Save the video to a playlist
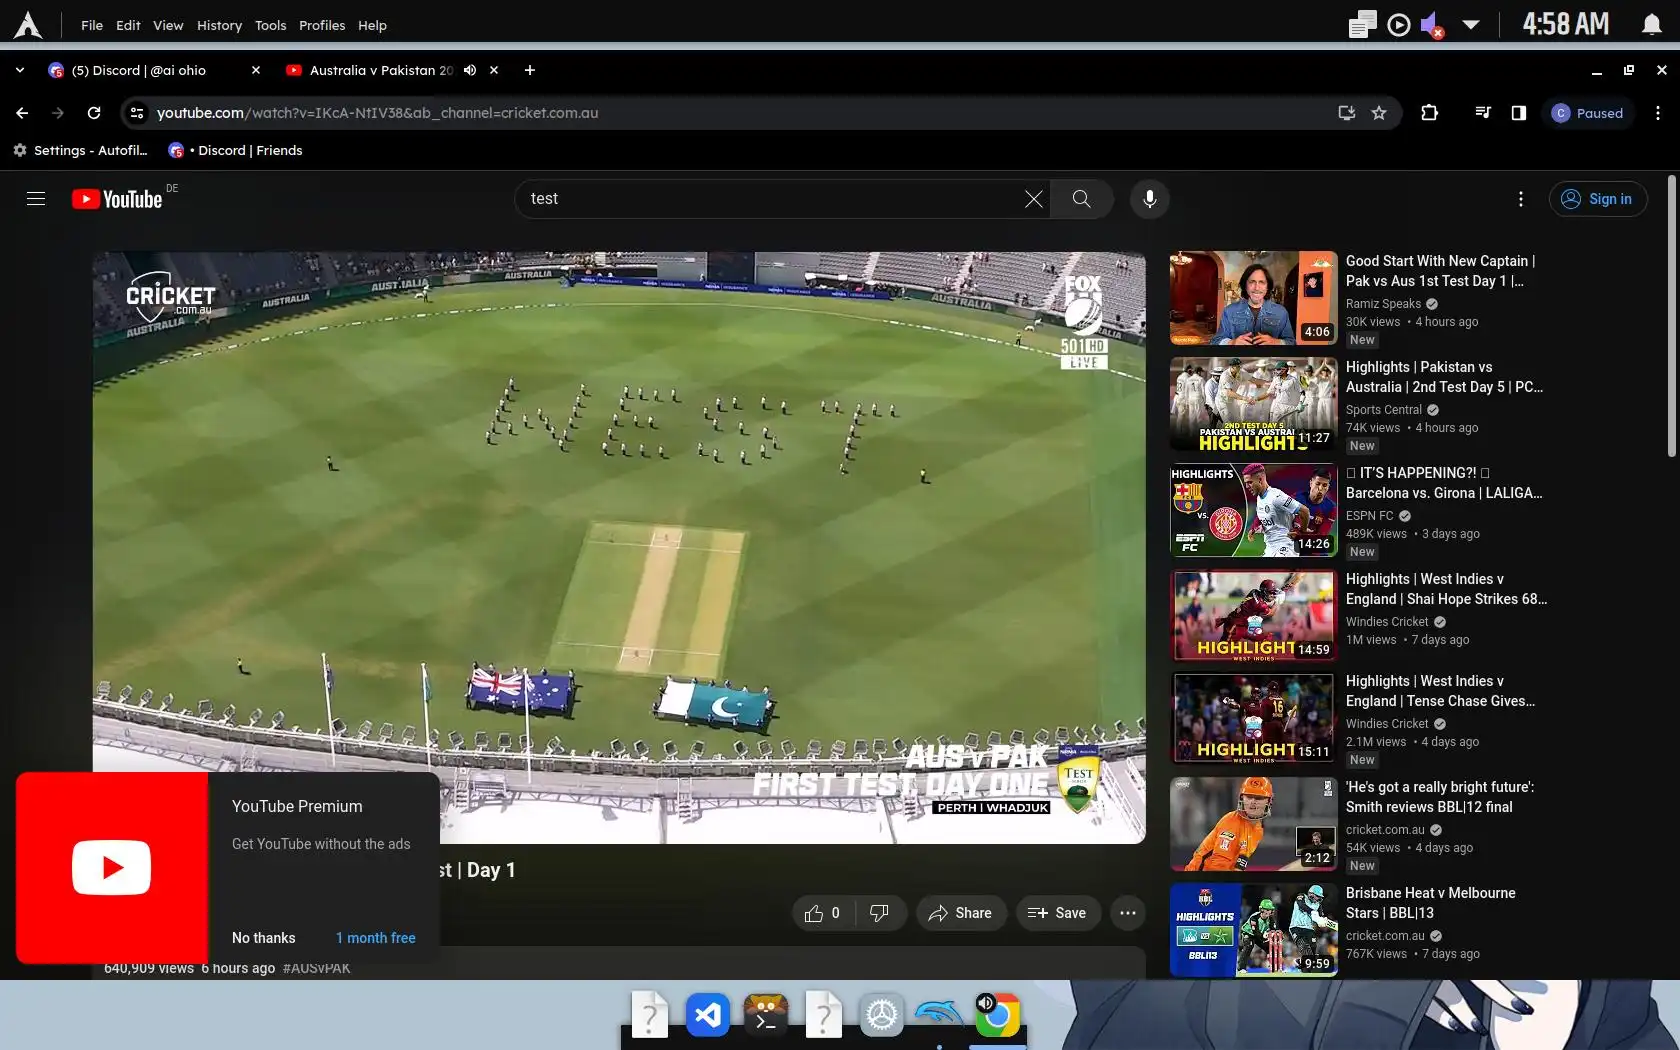1680x1050 pixels. [x=1057, y=913]
